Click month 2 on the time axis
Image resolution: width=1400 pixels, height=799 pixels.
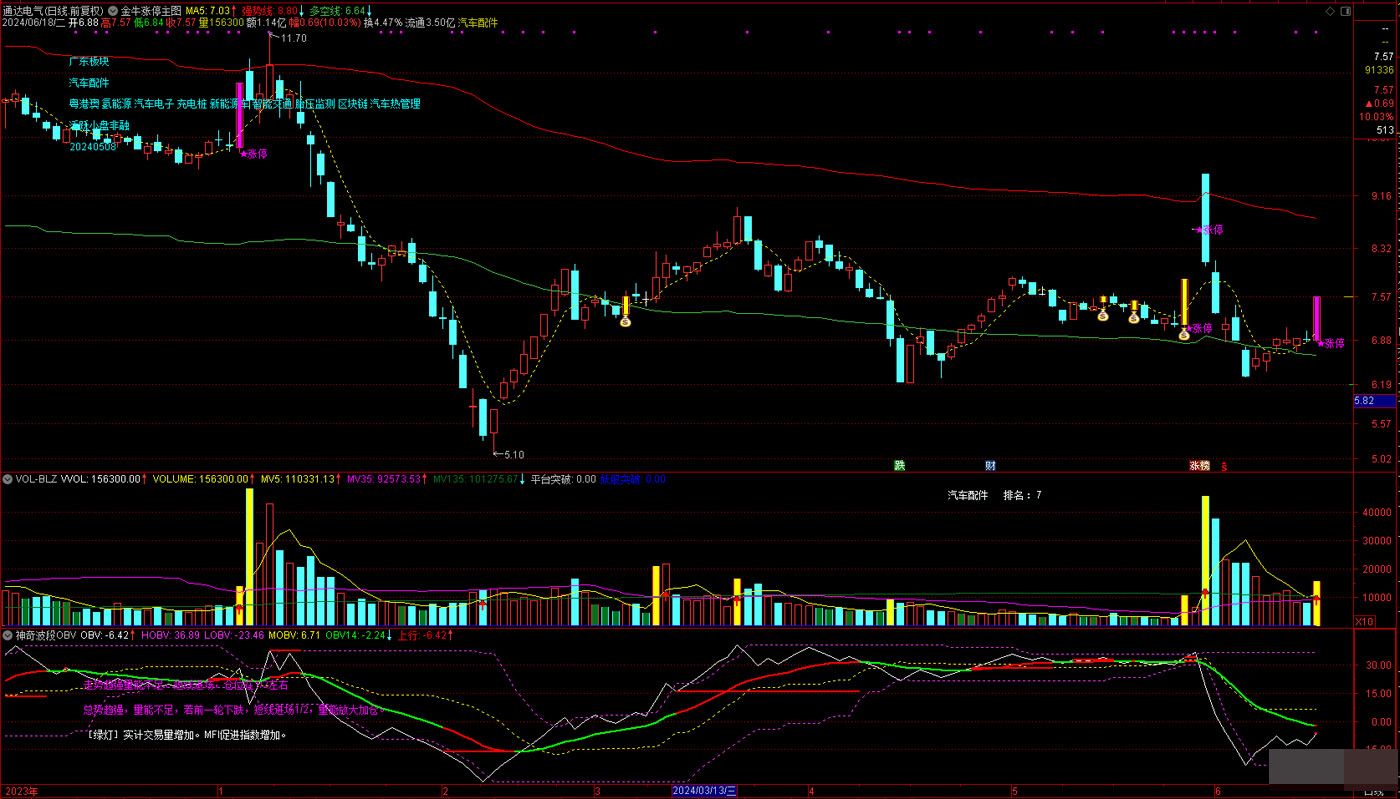click(x=445, y=790)
